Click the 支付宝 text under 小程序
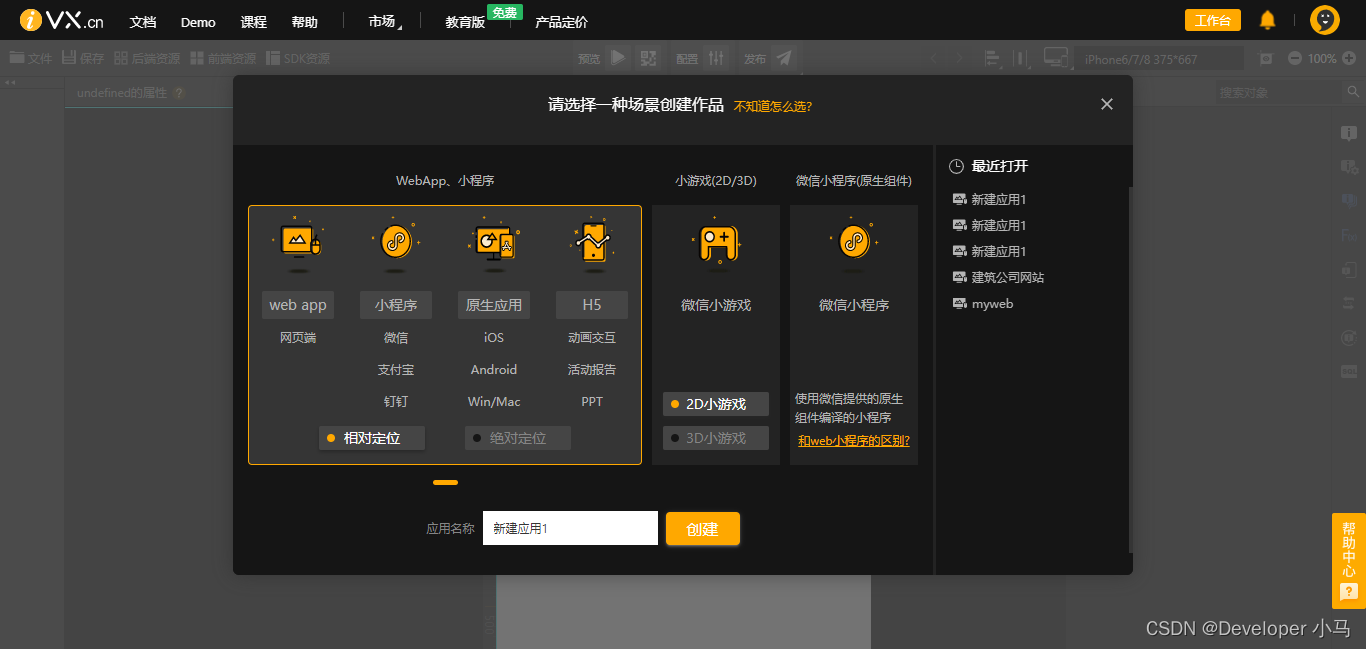The height and width of the screenshot is (649, 1366). pos(395,370)
